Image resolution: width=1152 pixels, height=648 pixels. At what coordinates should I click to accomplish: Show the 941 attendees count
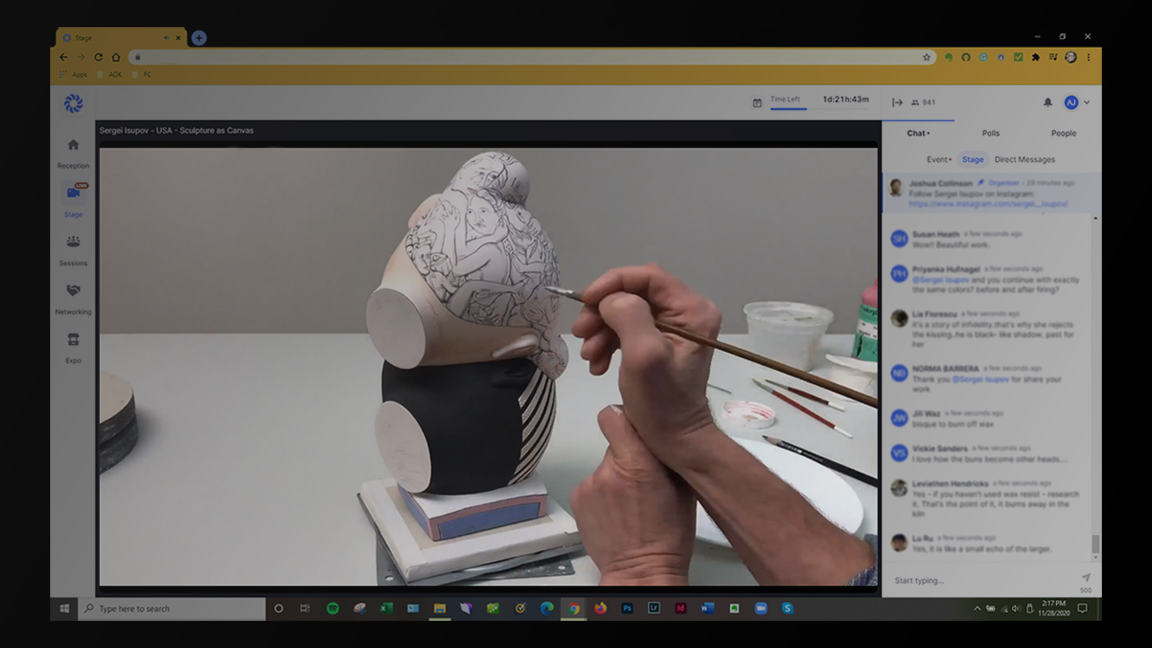pyautogui.click(x=924, y=103)
